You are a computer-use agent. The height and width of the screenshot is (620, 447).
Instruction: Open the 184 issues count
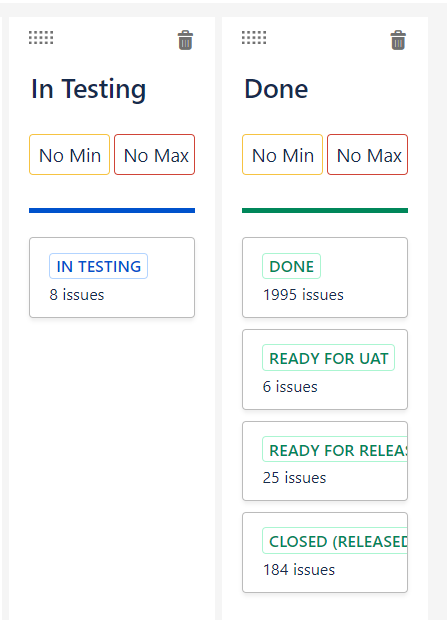pyautogui.click(x=299, y=570)
